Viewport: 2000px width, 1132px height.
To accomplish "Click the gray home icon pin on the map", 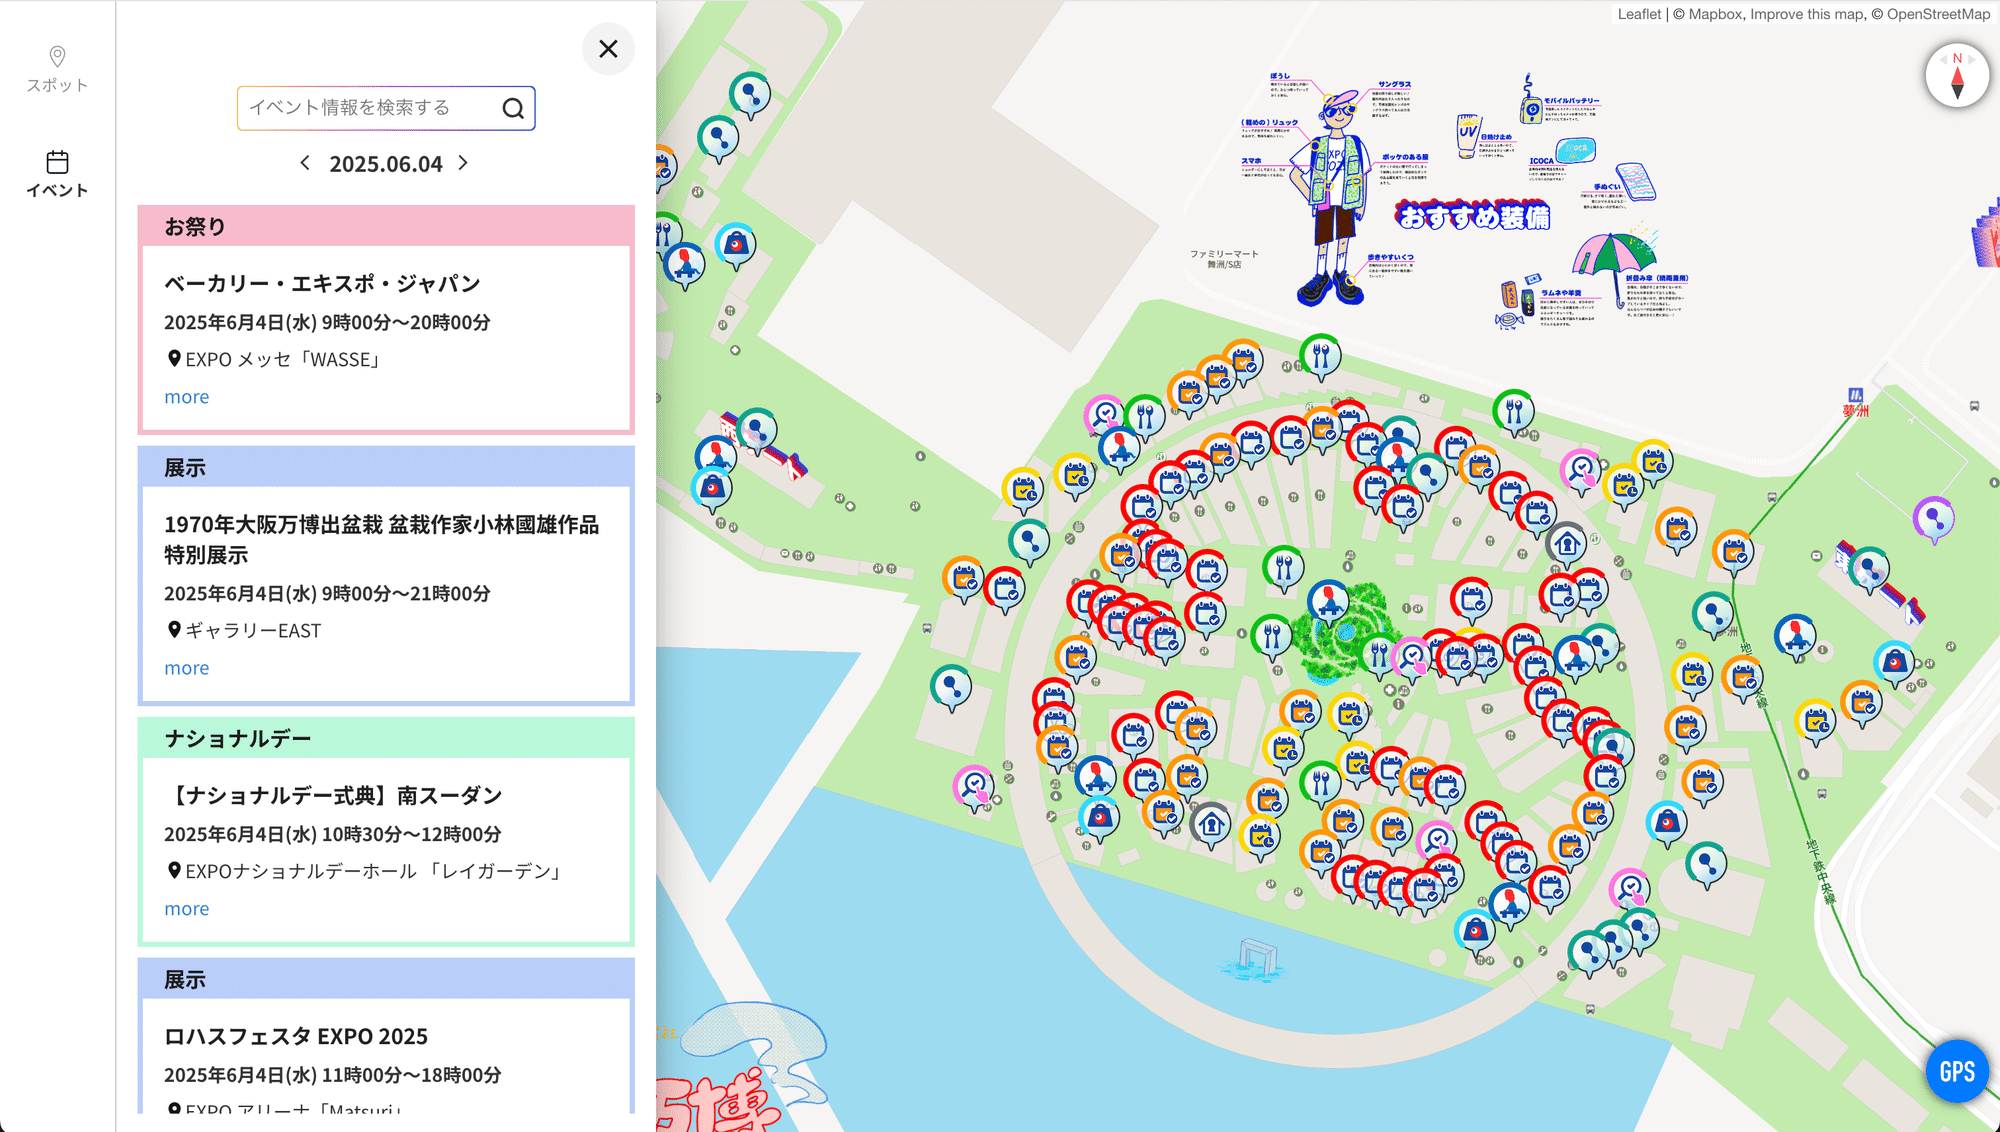I will pos(1568,545).
